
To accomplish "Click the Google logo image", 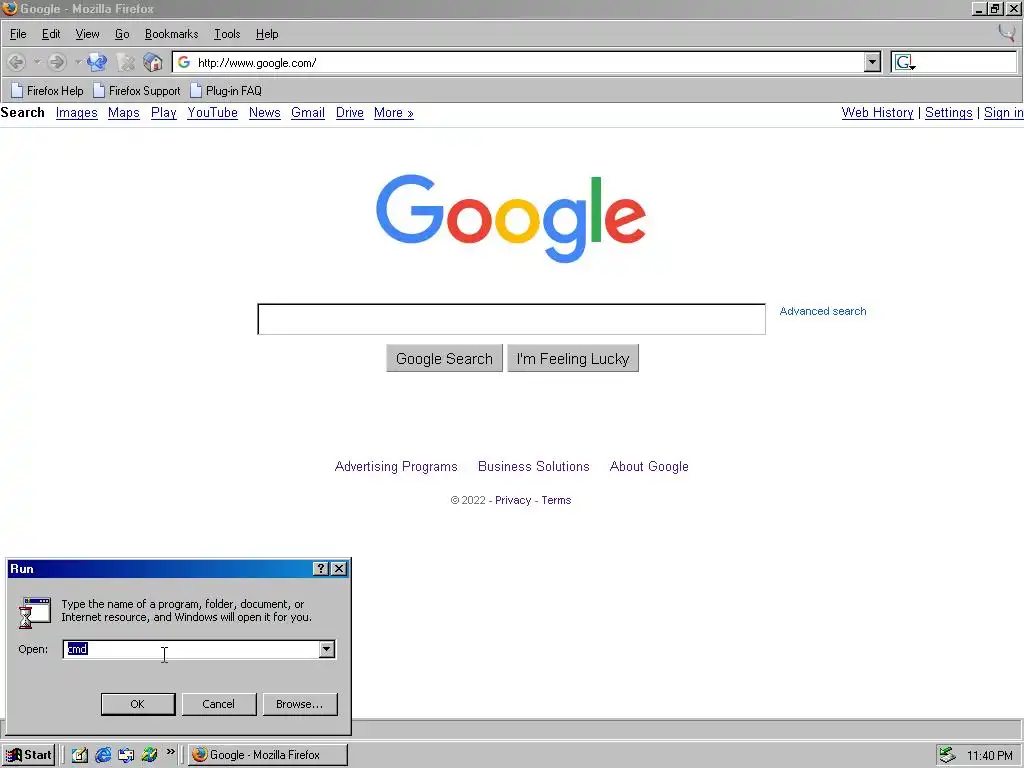I will click(x=511, y=218).
